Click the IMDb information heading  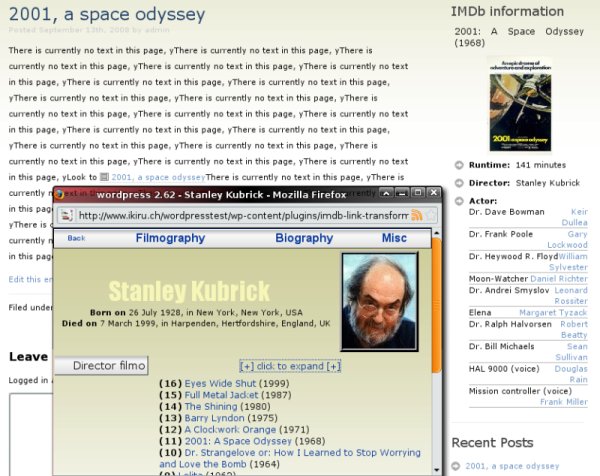pyautogui.click(x=507, y=11)
